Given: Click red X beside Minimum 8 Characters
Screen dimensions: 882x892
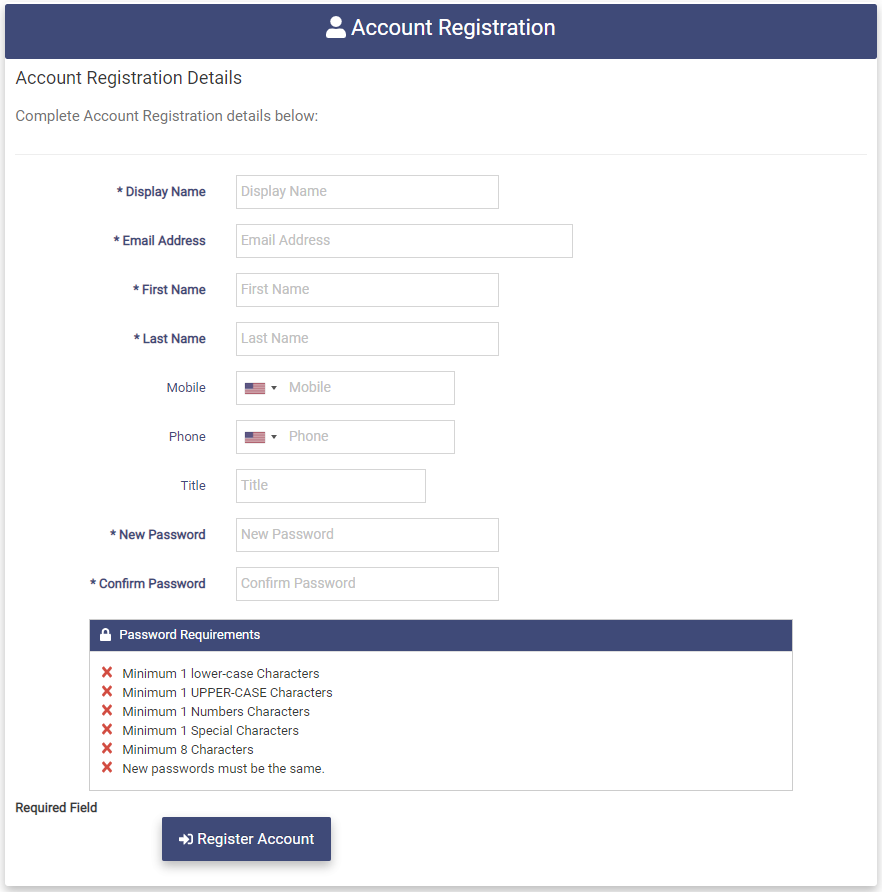Looking at the screenshot, I should 107,749.
